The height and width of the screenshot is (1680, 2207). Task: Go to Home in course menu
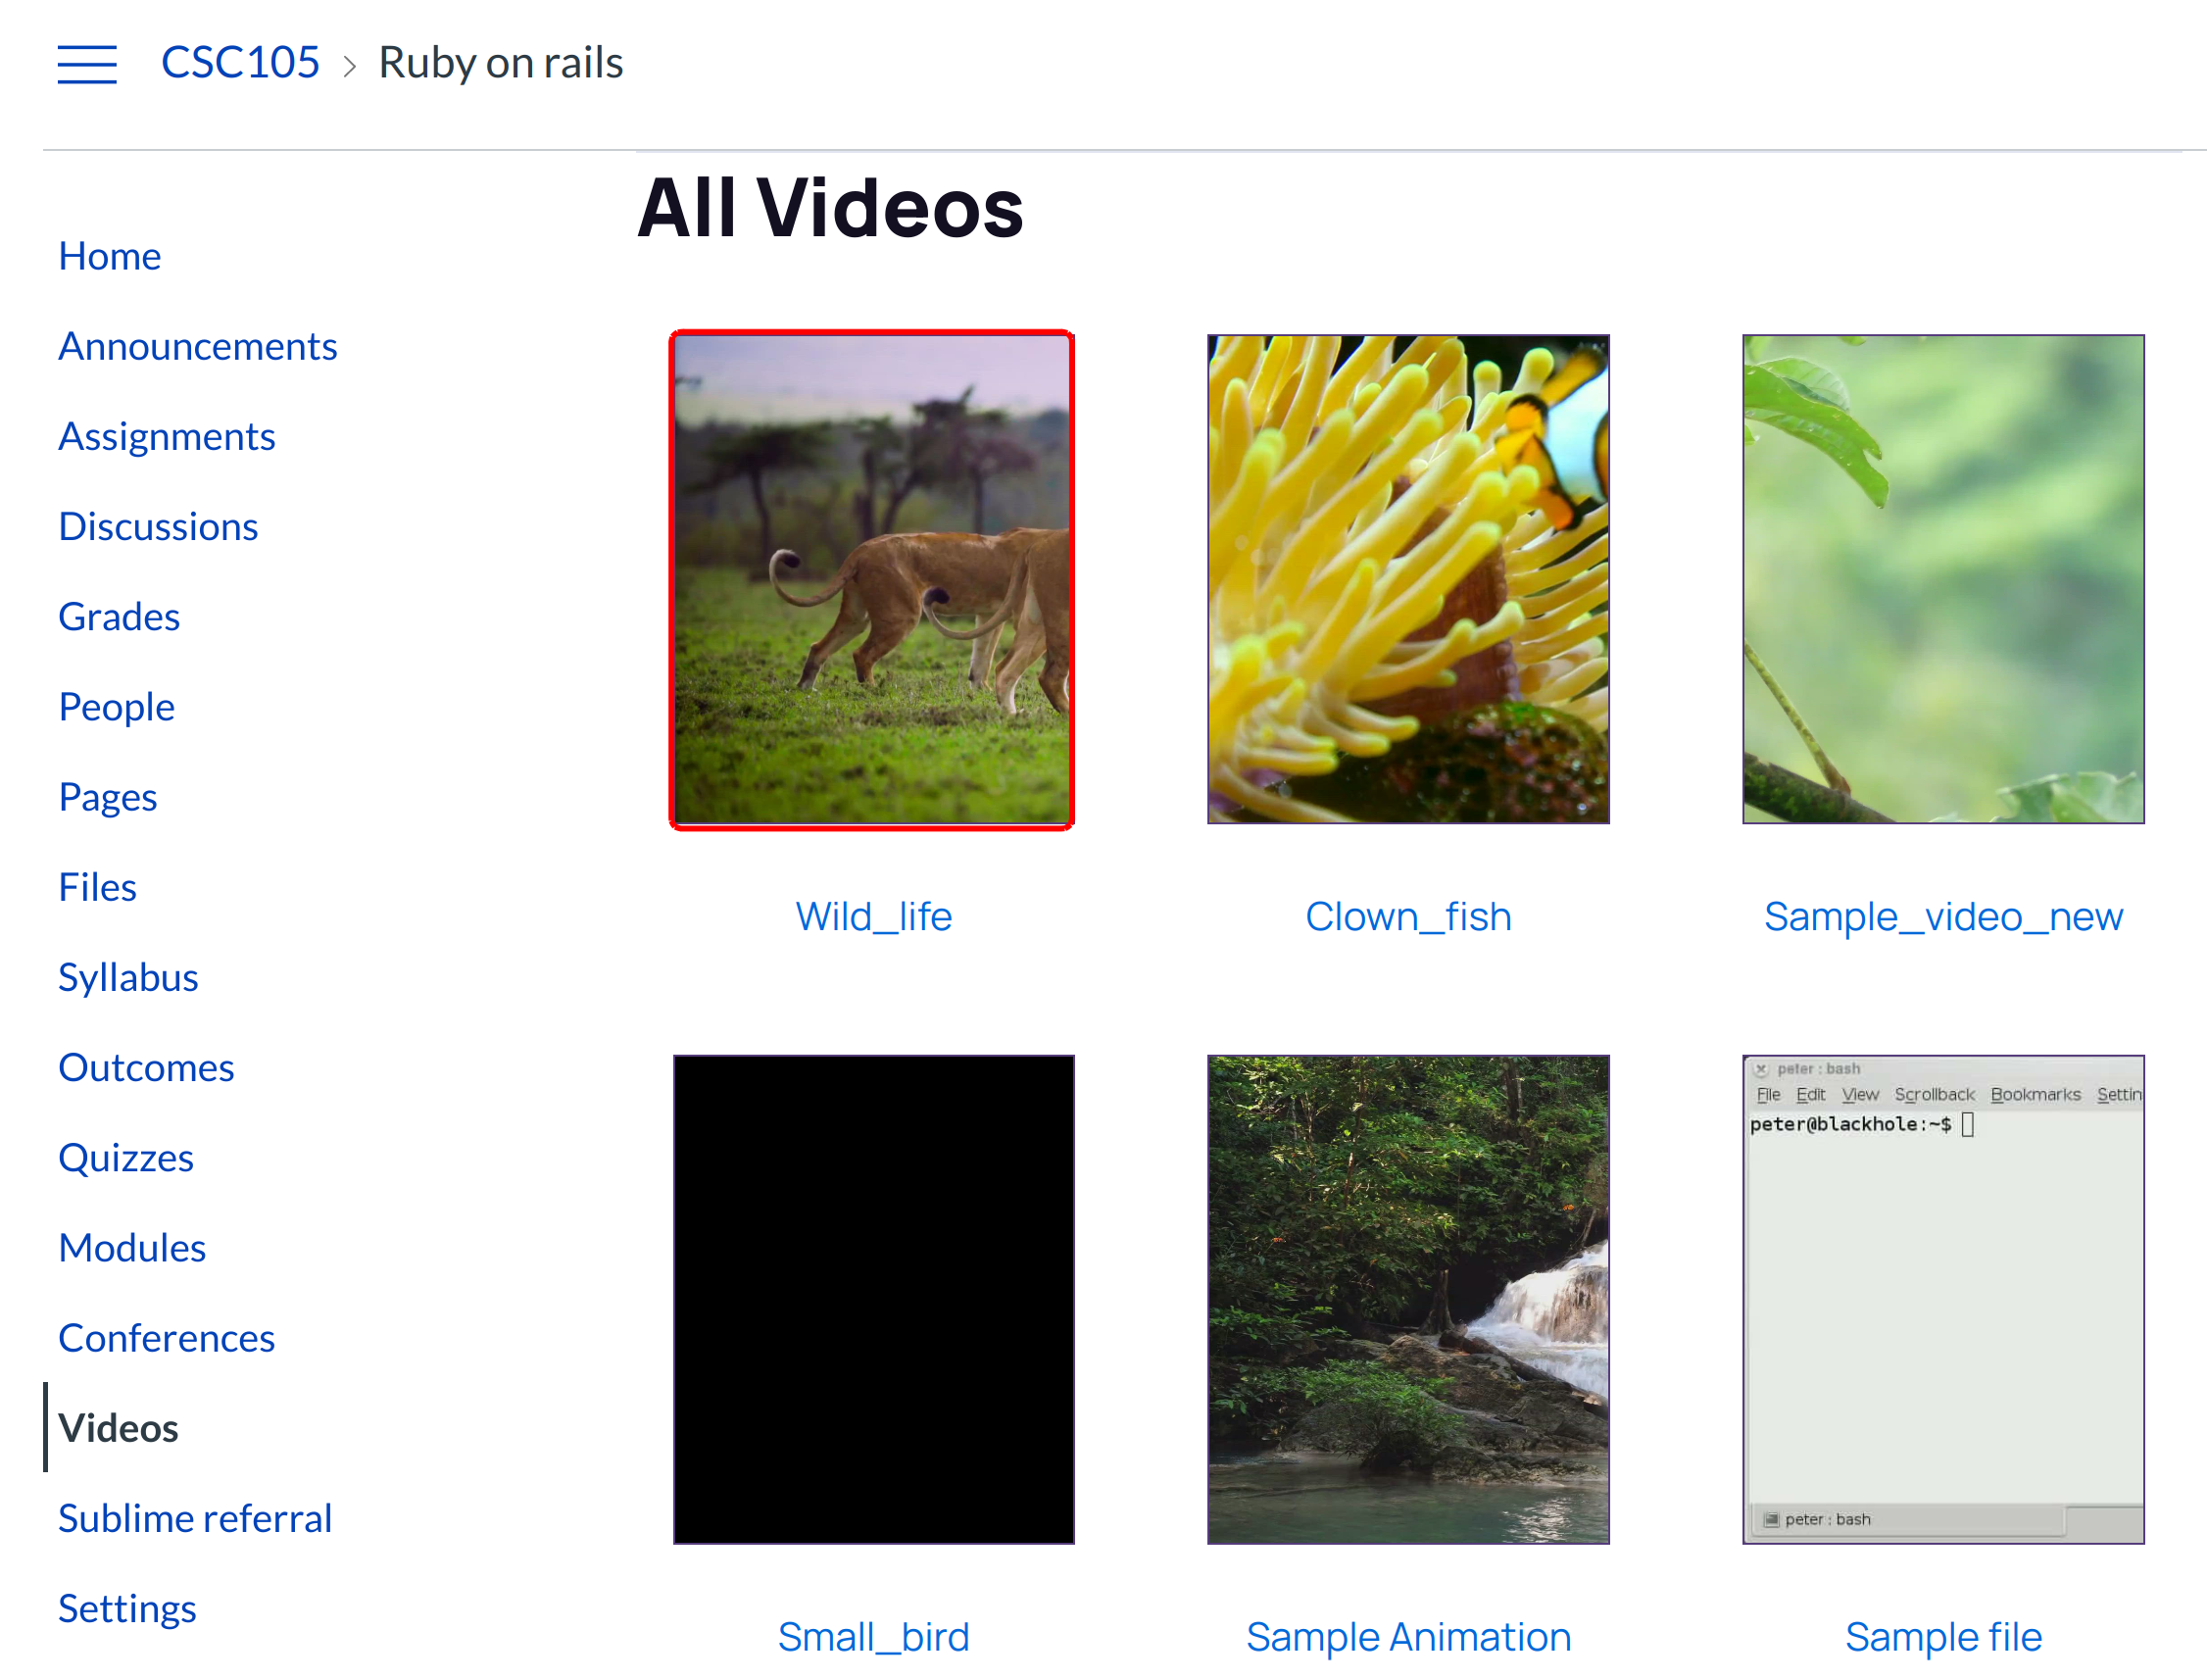[109, 256]
